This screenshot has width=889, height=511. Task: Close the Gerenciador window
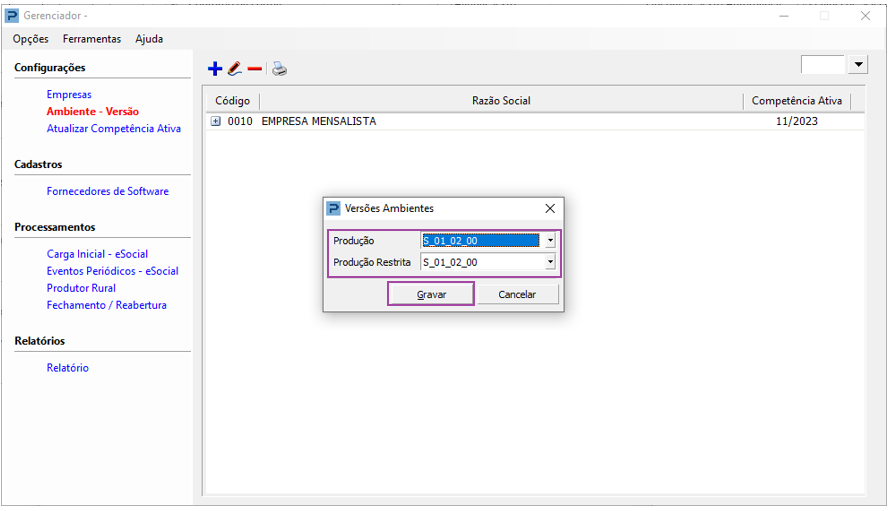pyautogui.click(x=865, y=15)
